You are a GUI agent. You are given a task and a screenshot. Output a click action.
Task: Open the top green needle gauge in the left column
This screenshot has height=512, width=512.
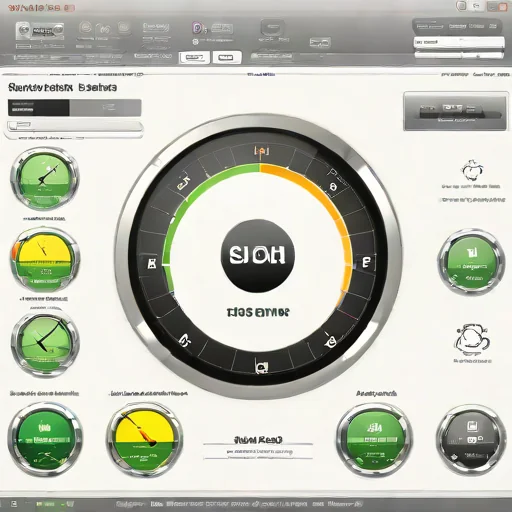click(x=45, y=179)
